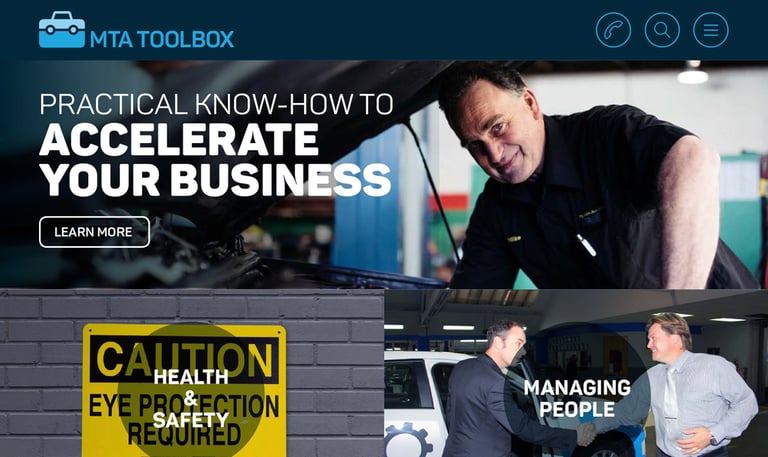
Task: Open the Health & Safety tile label
Action: pos(191,398)
